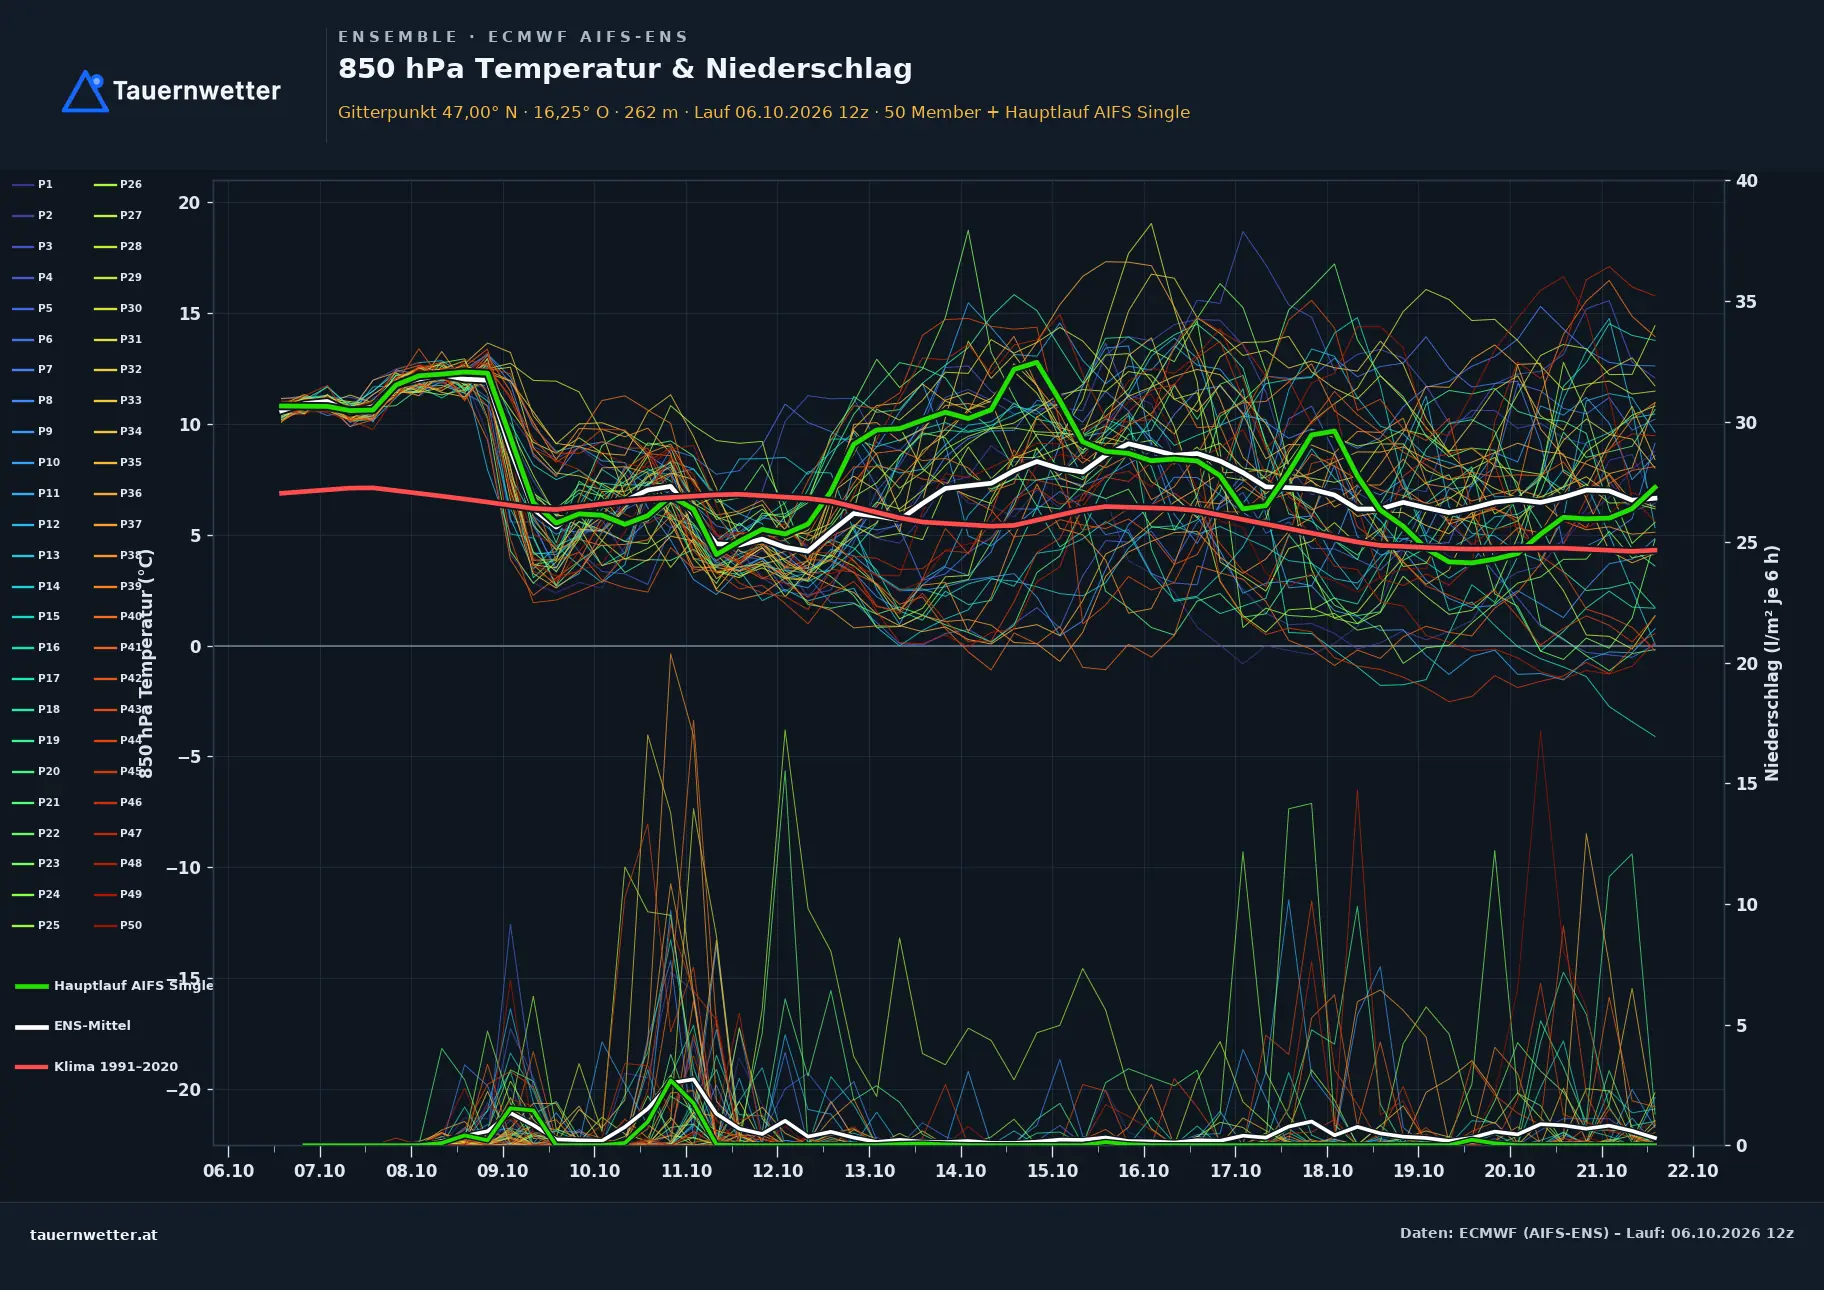This screenshot has height=1290, width=1824.
Task: Select the P34 legend entry
Action: (118, 431)
